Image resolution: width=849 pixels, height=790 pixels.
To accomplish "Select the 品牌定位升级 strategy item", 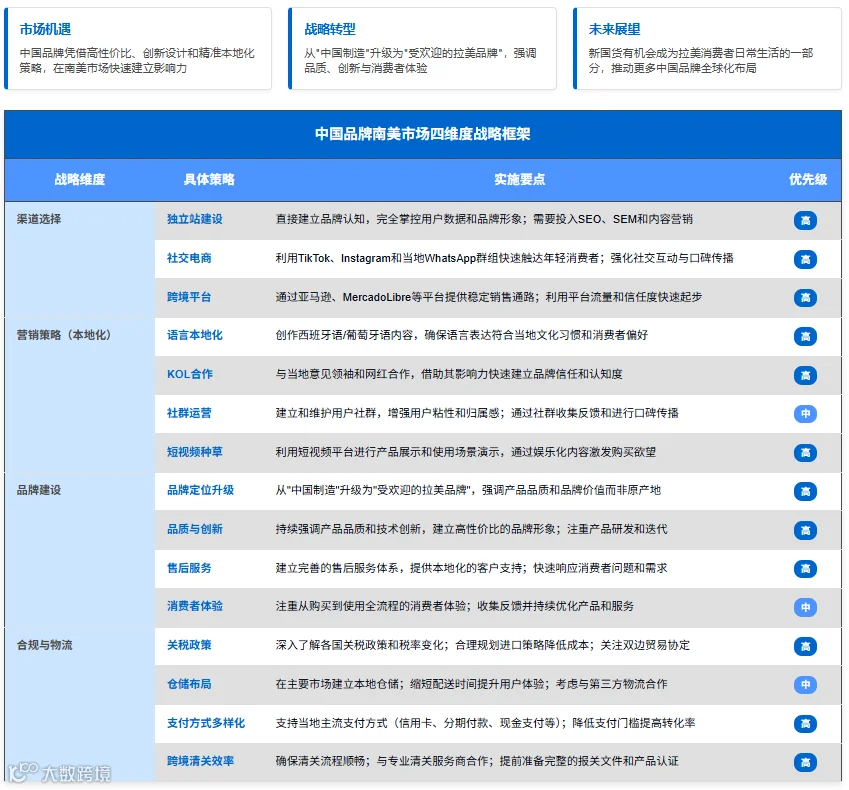I will tap(200, 490).
